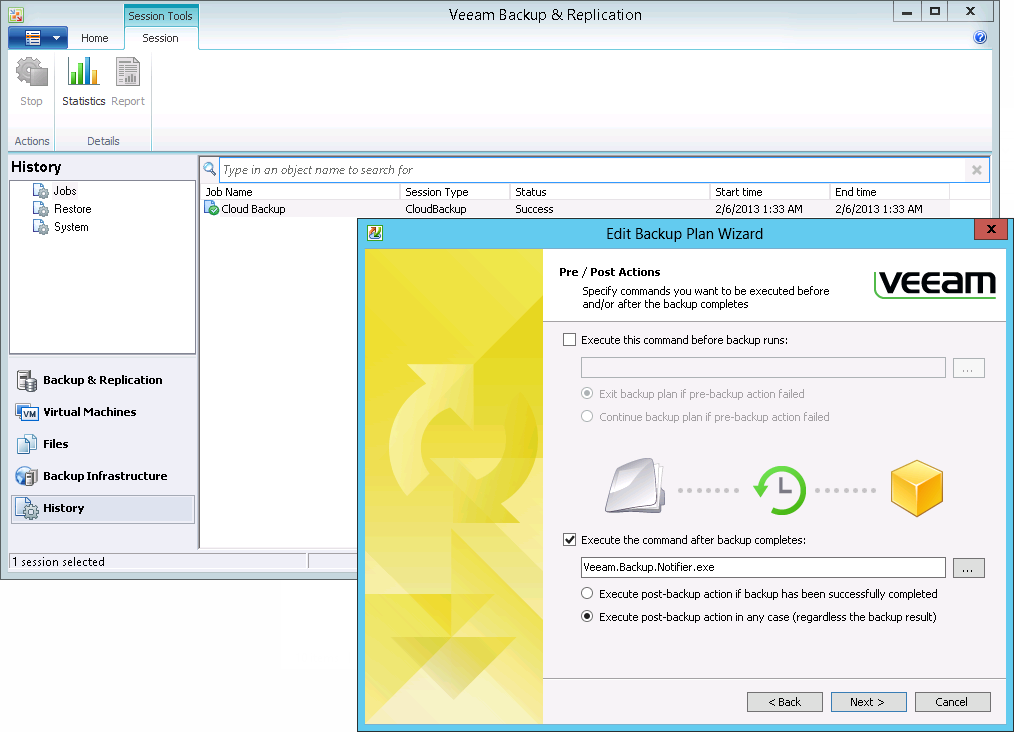This screenshot has width=1014, height=732.
Task: Click the Virtual Machines VM icon
Action: pos(27,412)
